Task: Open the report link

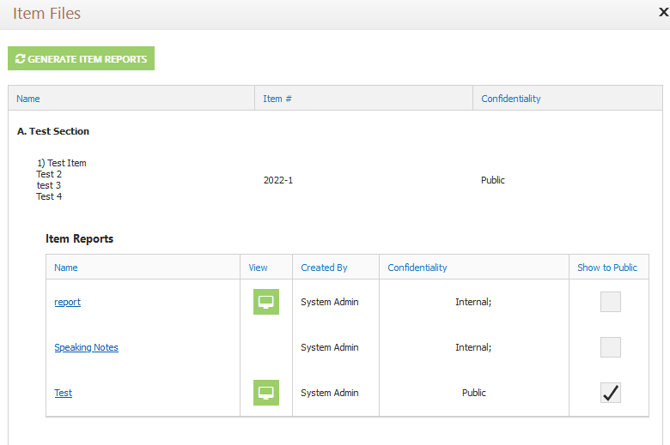Action: (x=67, y=302)
